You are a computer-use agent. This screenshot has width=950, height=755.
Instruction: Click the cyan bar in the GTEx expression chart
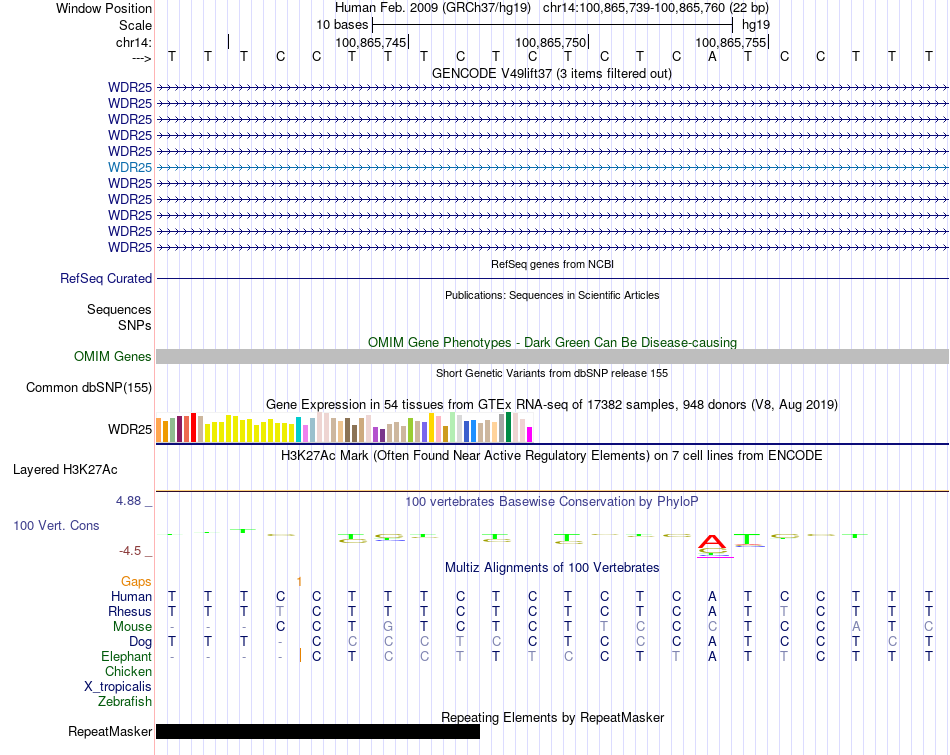[298, 429]
